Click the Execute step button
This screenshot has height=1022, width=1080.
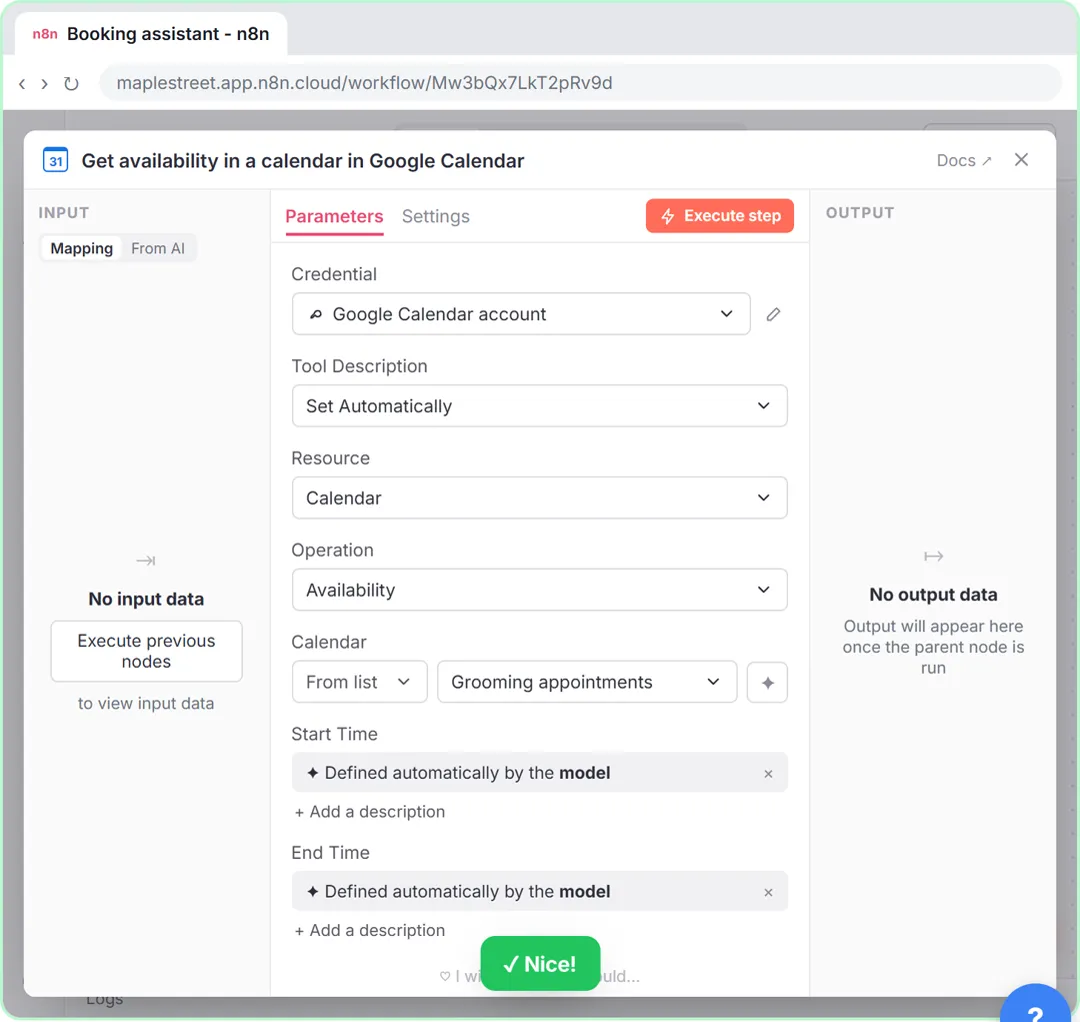coord(720,216)
